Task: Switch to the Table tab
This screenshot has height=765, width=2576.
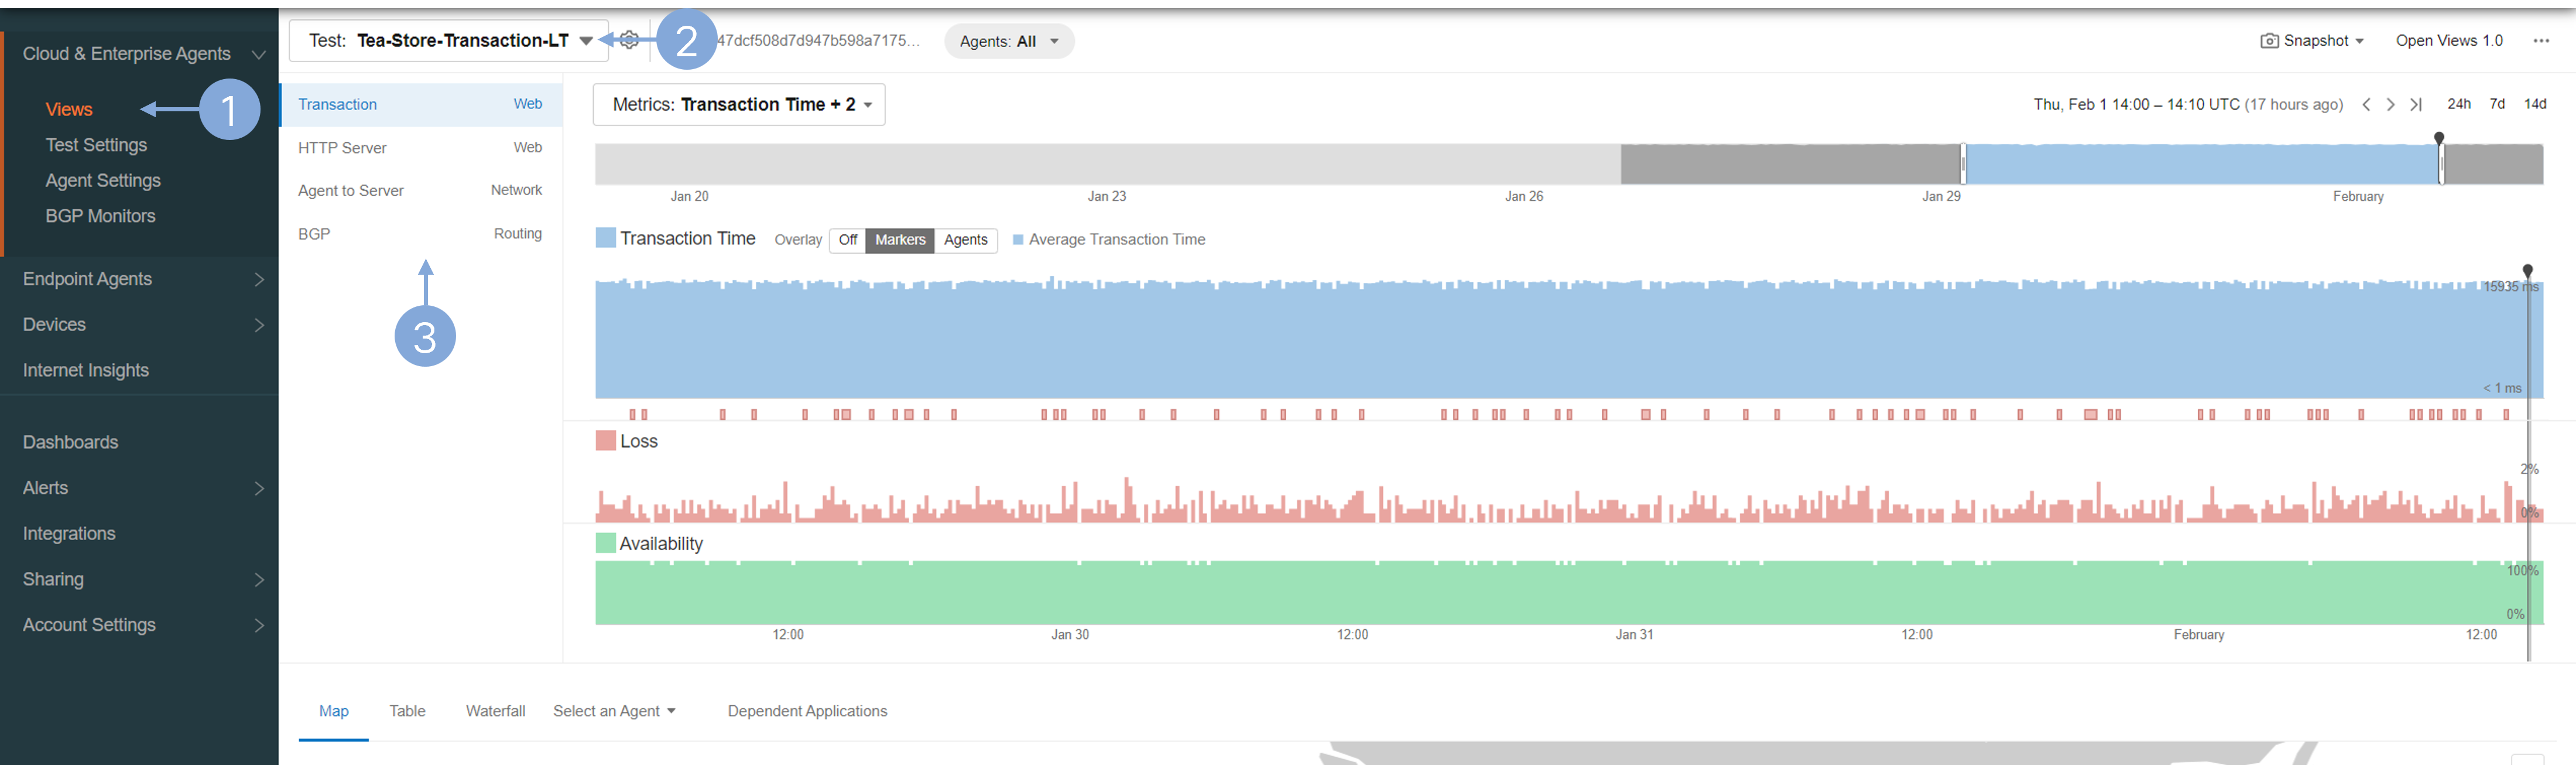Action: coord(407,711)
